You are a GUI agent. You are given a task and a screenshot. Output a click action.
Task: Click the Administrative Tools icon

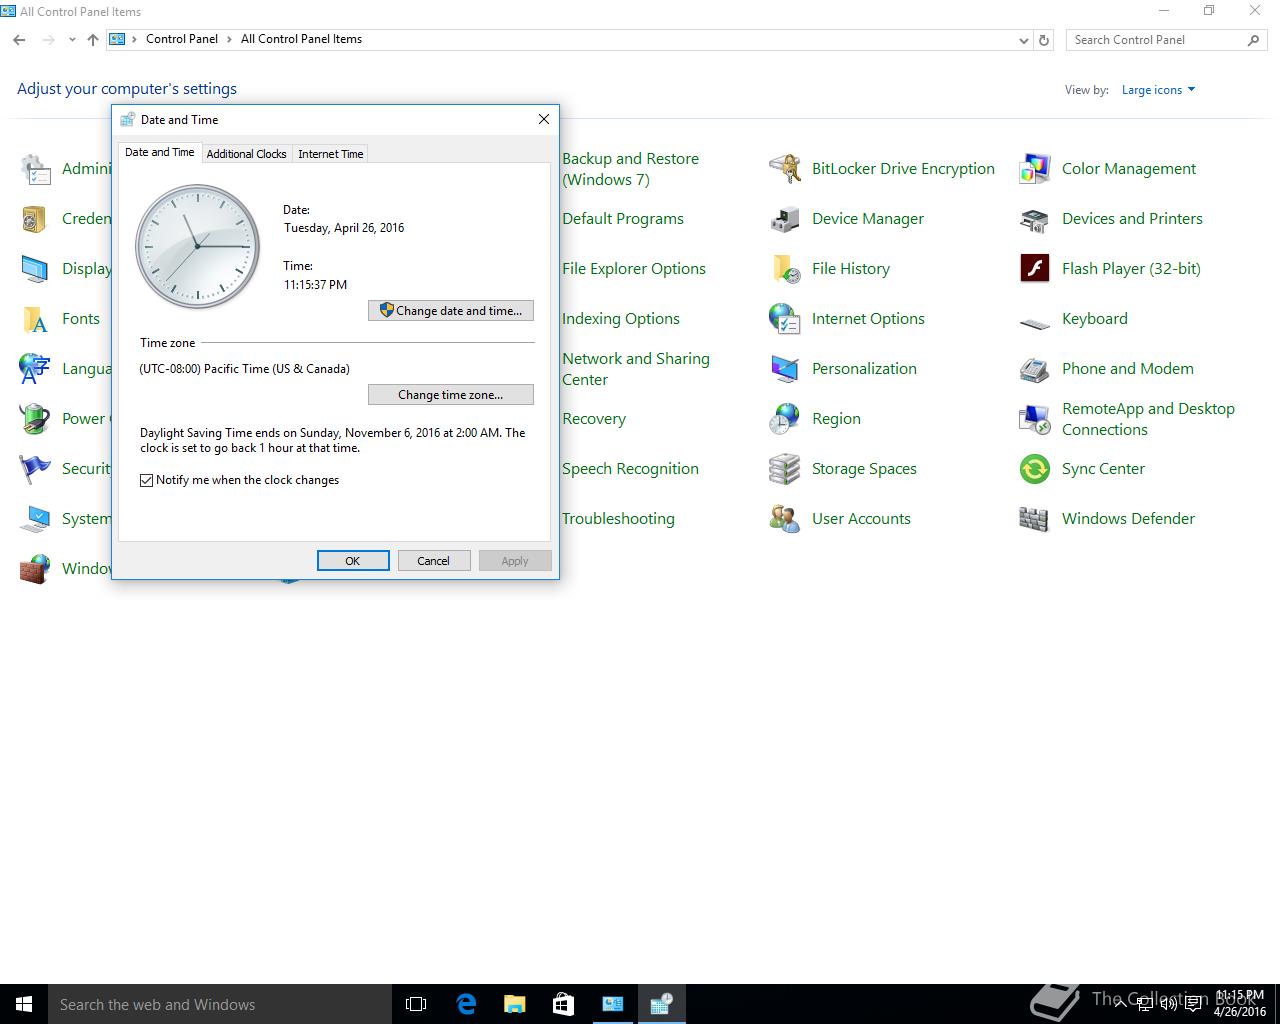coord(35,169)
